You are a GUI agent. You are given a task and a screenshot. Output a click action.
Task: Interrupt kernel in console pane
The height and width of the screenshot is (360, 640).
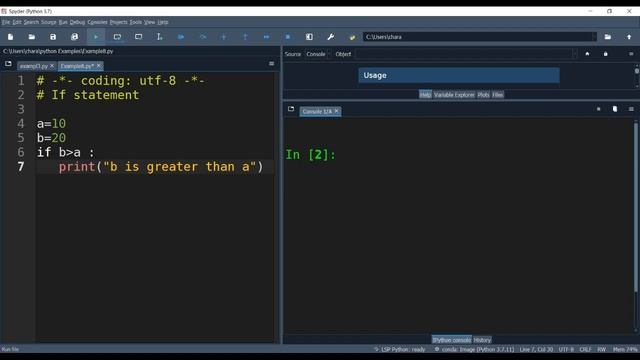pos(598,109)
